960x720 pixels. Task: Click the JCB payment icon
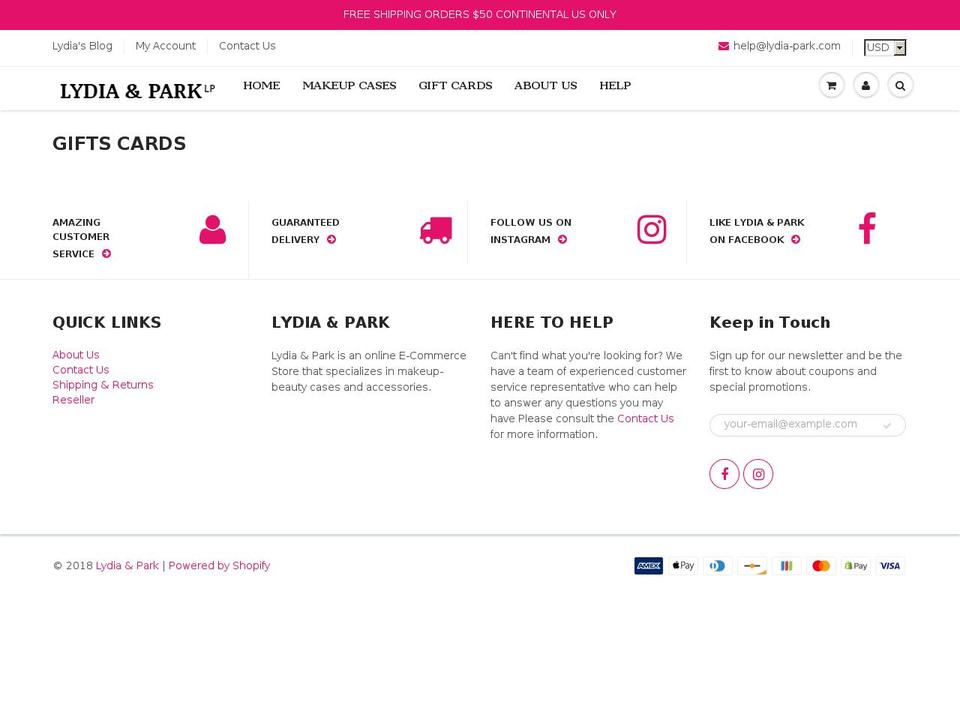(787, 566)
